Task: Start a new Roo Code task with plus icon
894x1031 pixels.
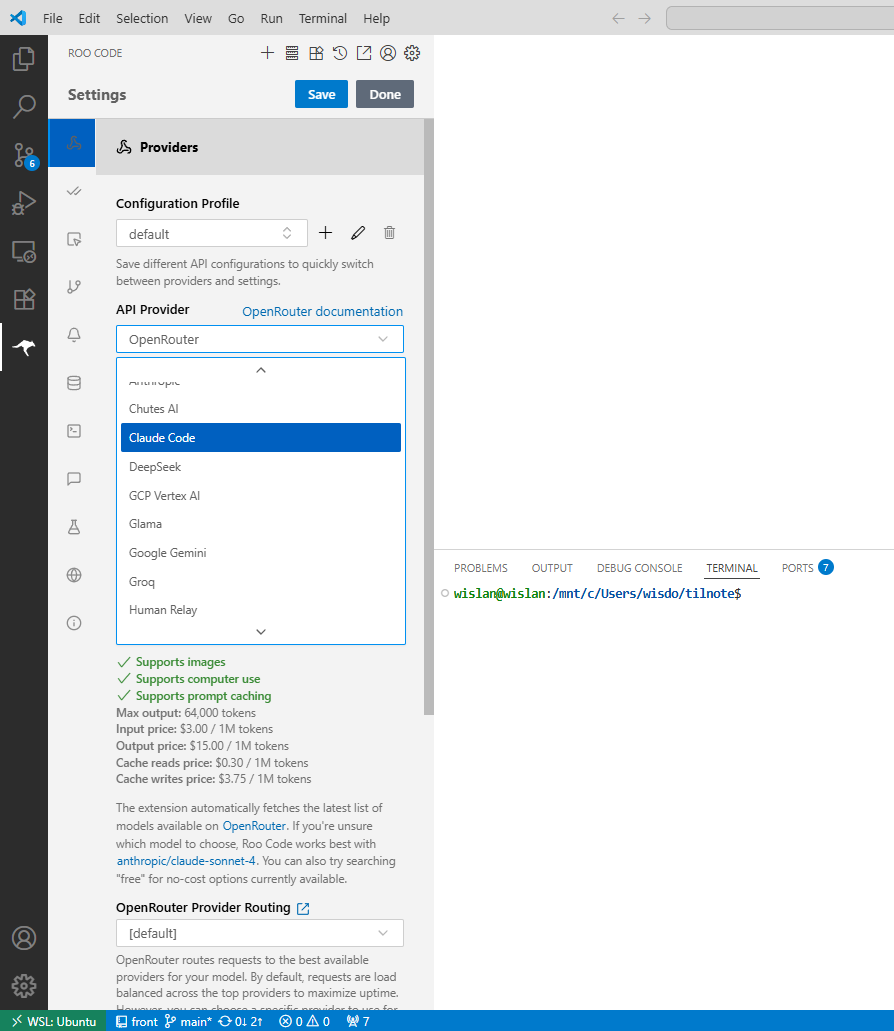Action: 268,53
